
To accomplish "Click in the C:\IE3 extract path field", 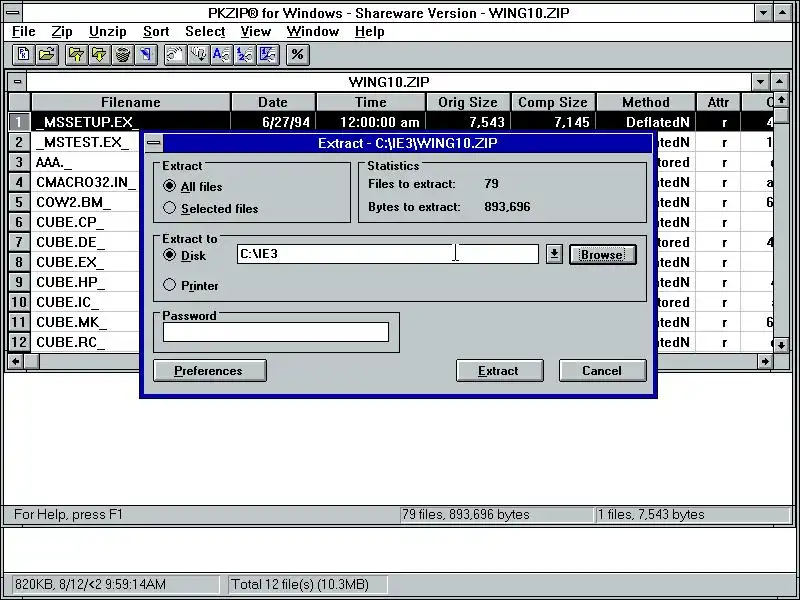I will 388,254.
